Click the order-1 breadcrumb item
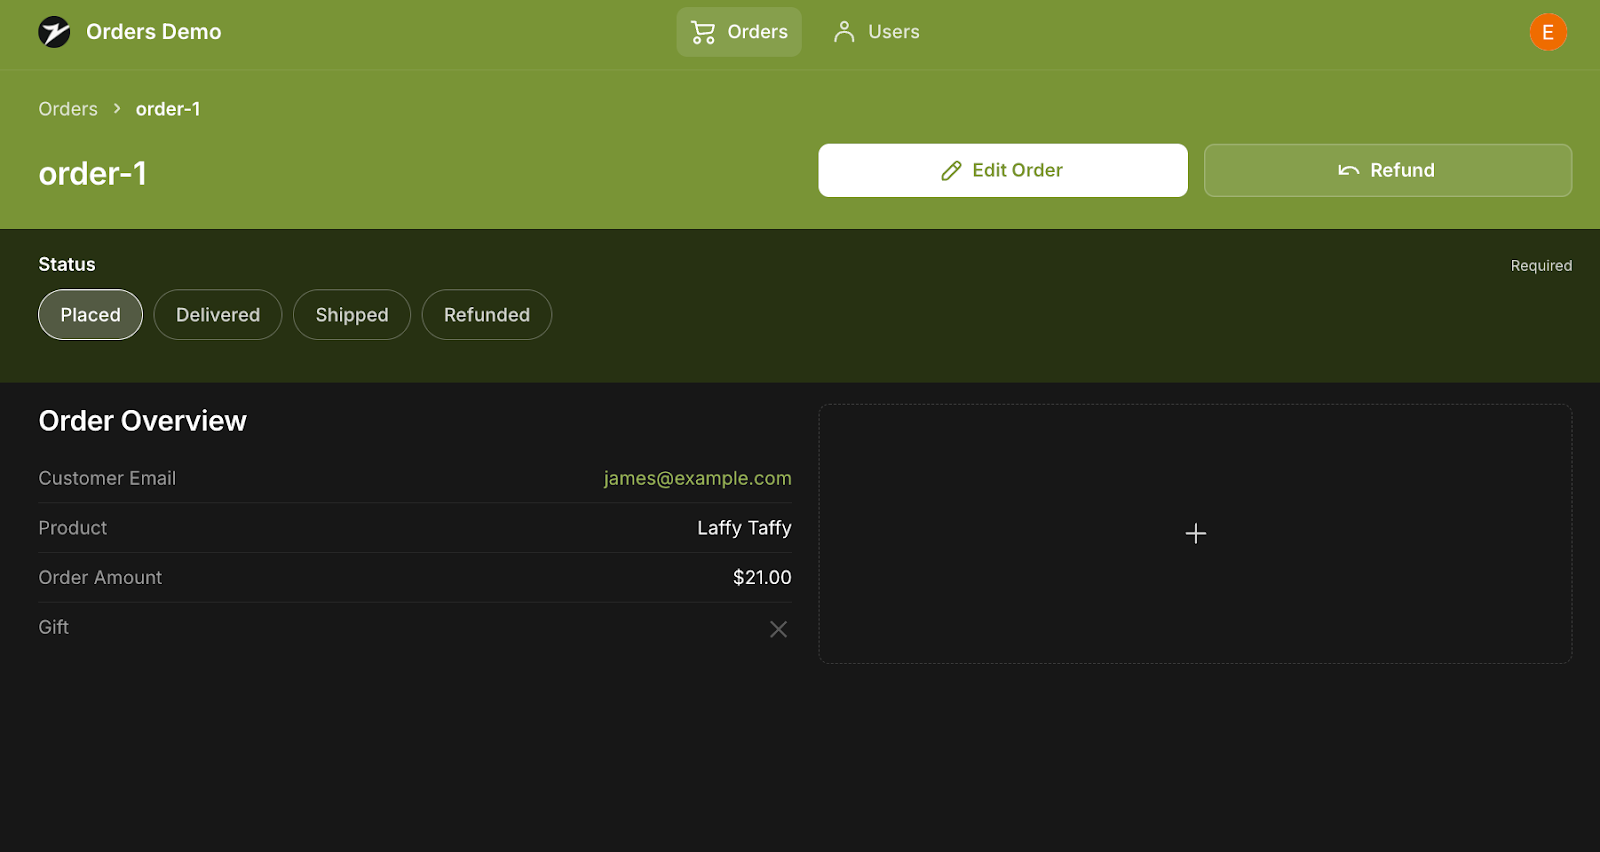 coord(168,109)
